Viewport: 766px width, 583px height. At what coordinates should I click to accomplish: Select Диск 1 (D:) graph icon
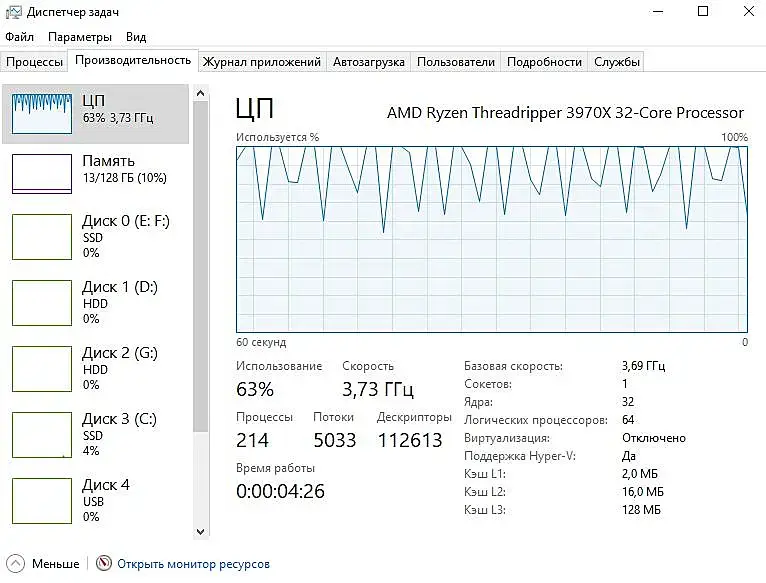42,303
